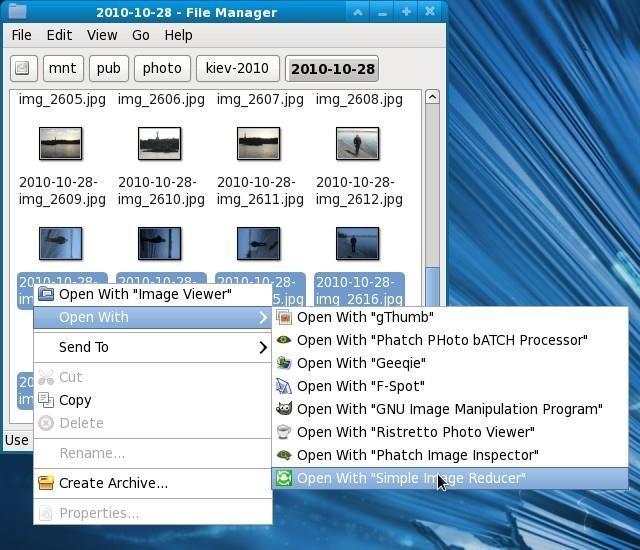Open the View menu
640x550 pixels.
click(102, 35)
